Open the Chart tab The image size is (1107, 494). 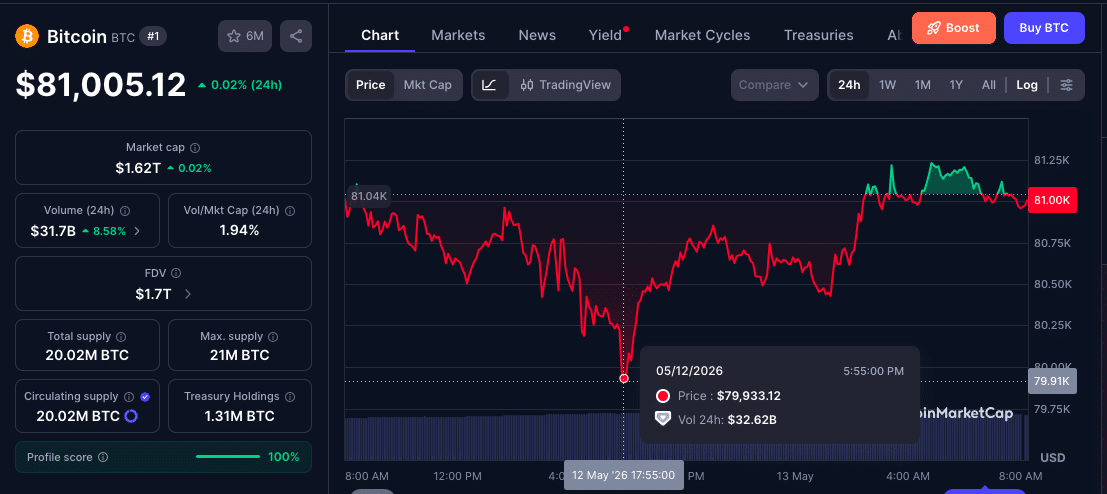pyautogui.click(x=380, y=35)
